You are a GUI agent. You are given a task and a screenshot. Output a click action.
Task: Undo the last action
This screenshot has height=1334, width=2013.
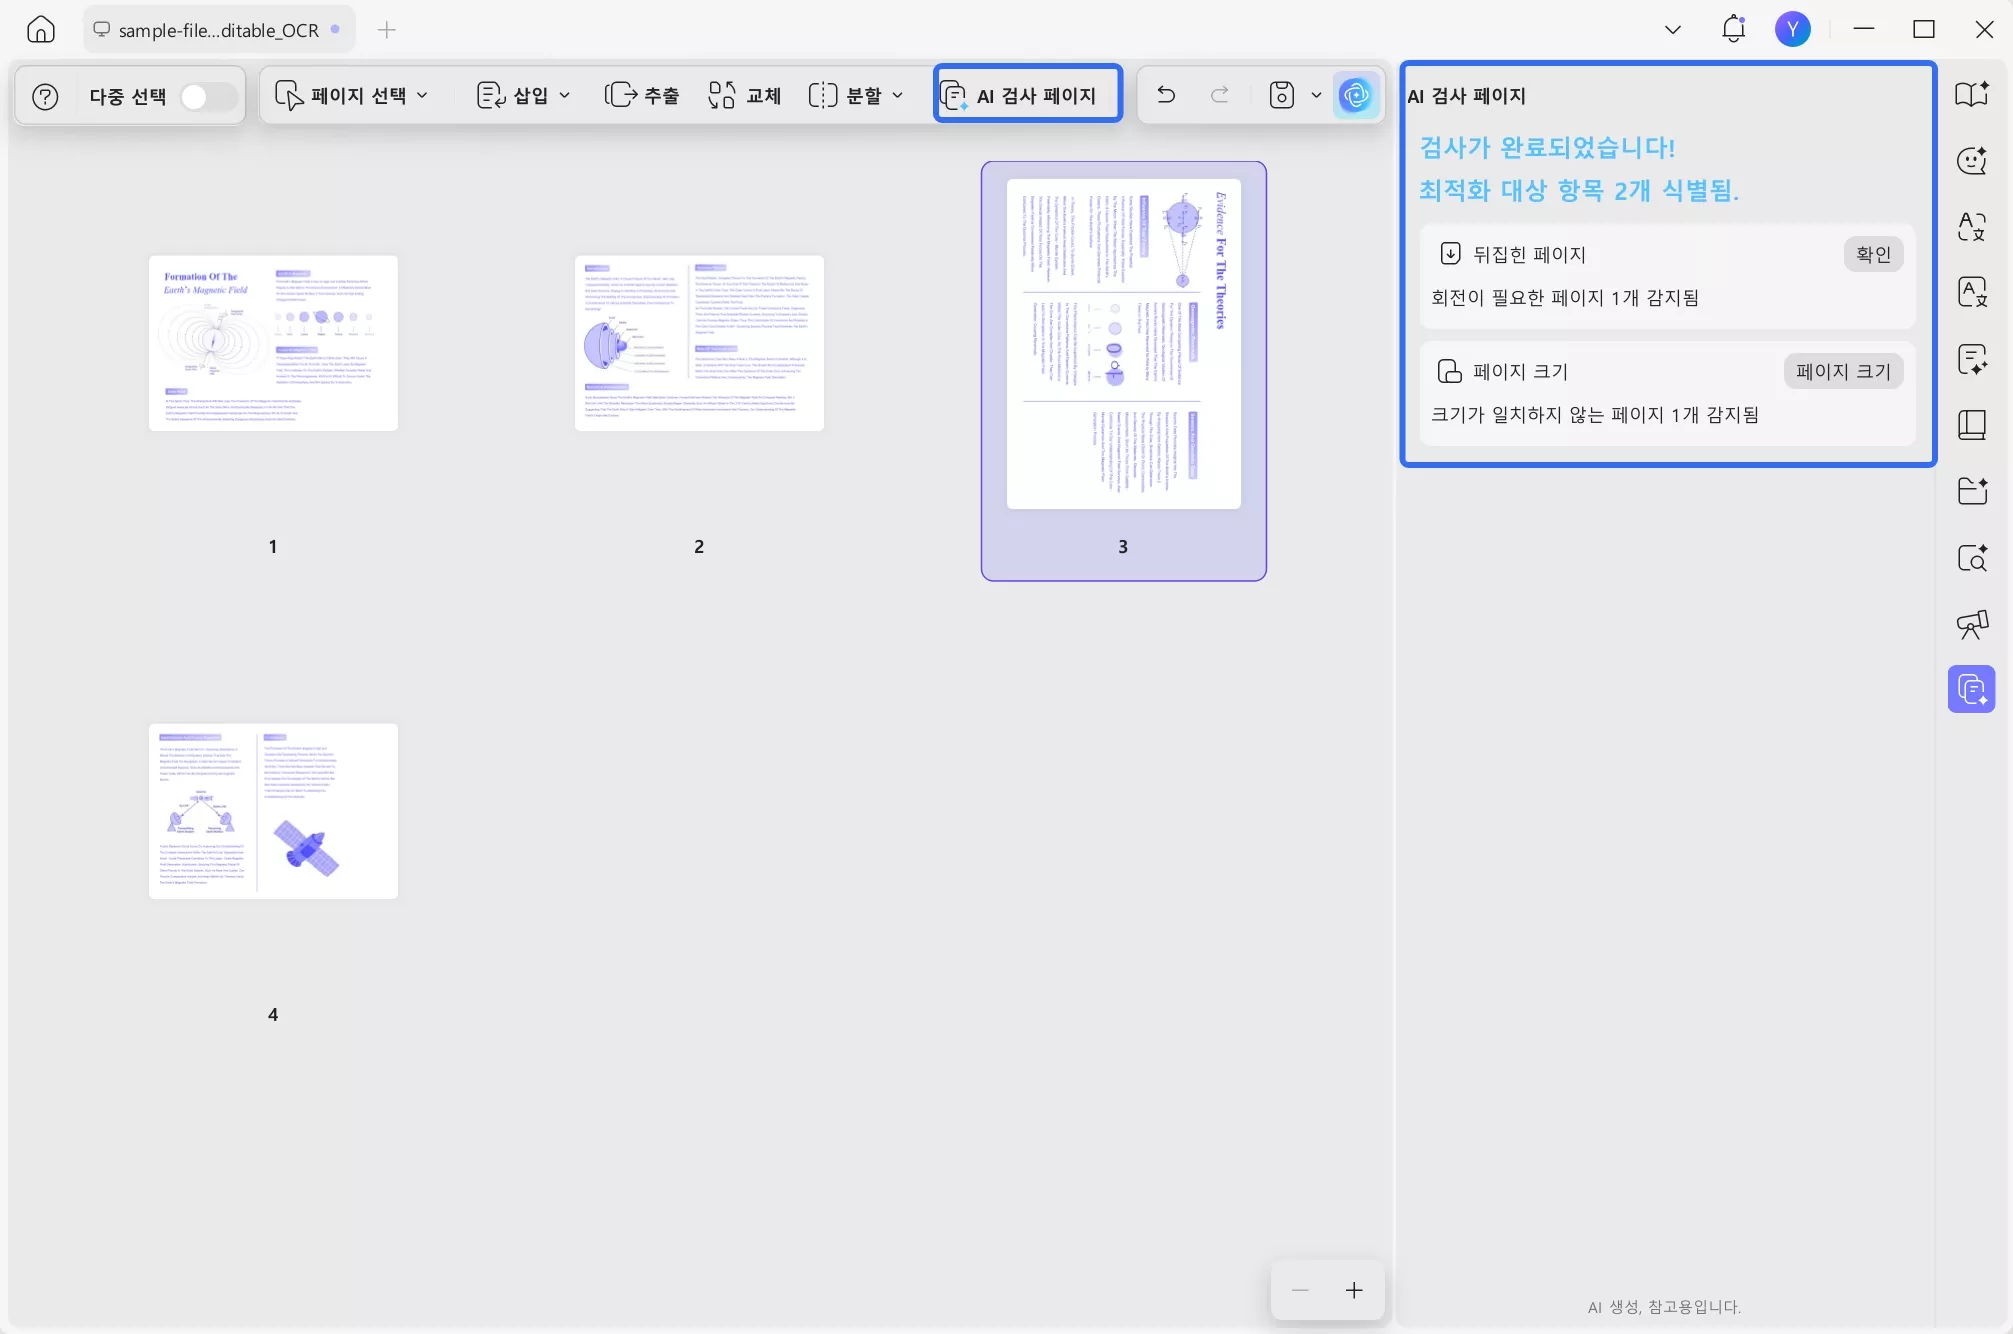click(1164, 95)
